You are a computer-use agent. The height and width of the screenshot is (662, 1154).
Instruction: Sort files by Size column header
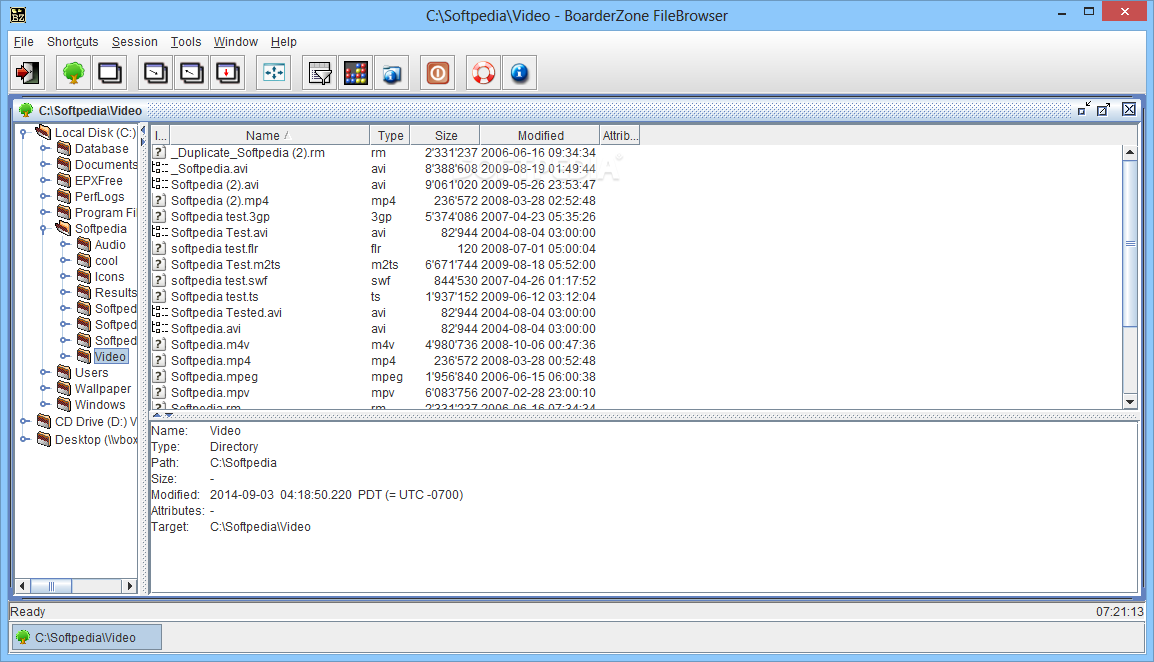click(445, 135)
